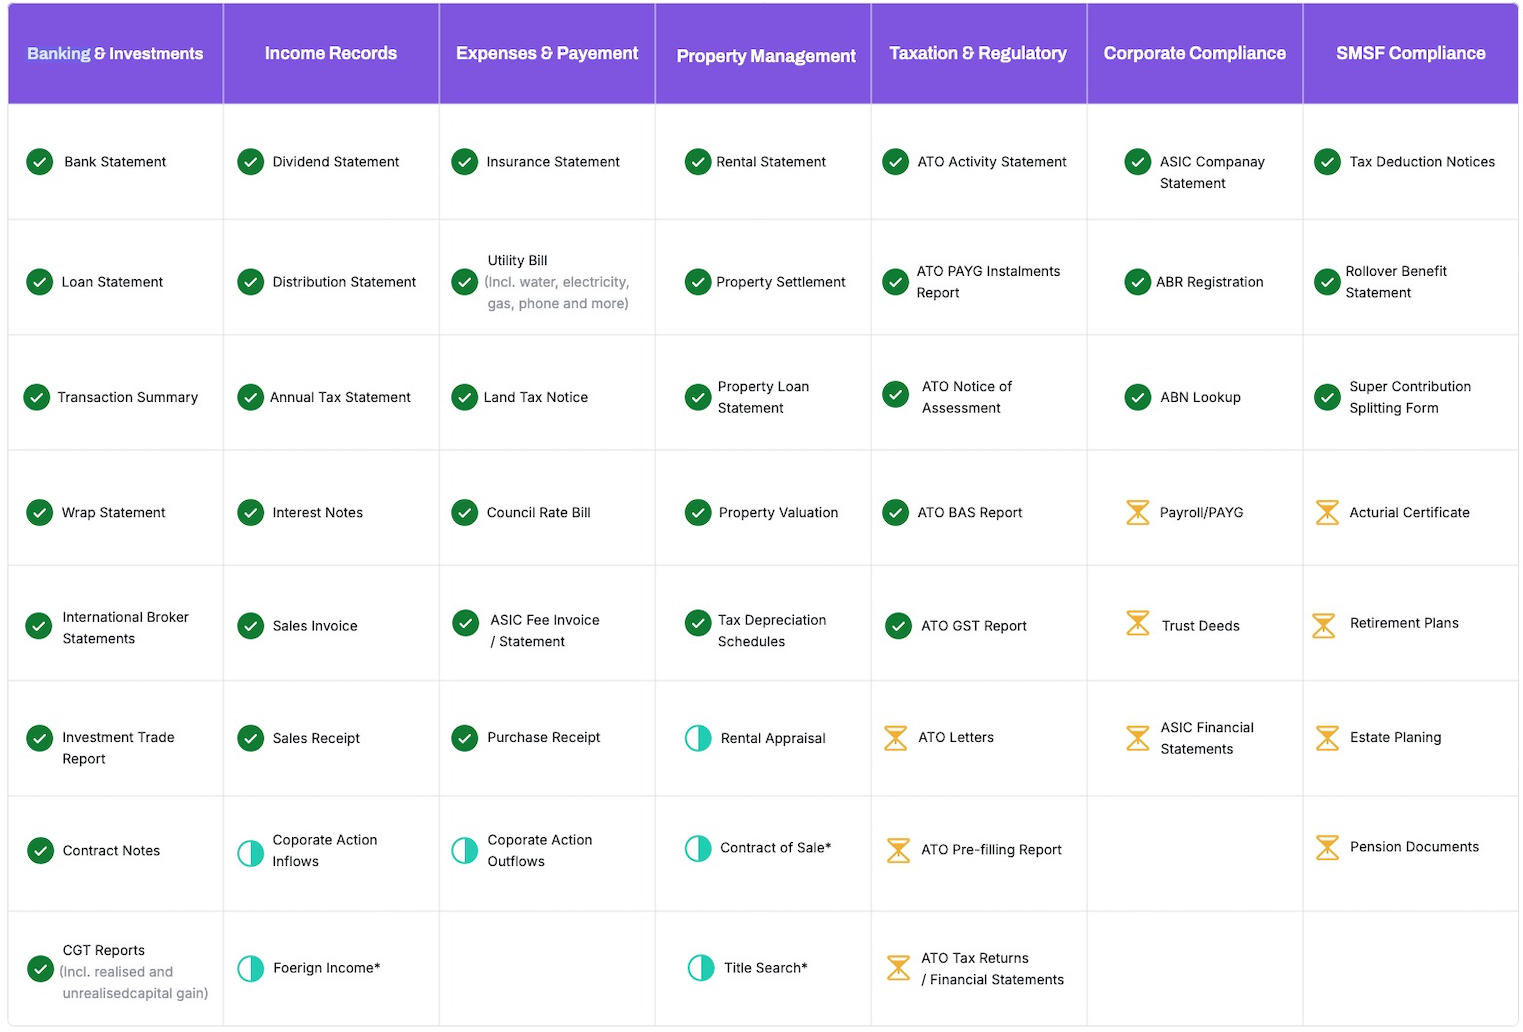This screenshot has height=1032, width=1523.
Task: Click check icon next to Dividend Statement
Action: (x=250, y=161)
